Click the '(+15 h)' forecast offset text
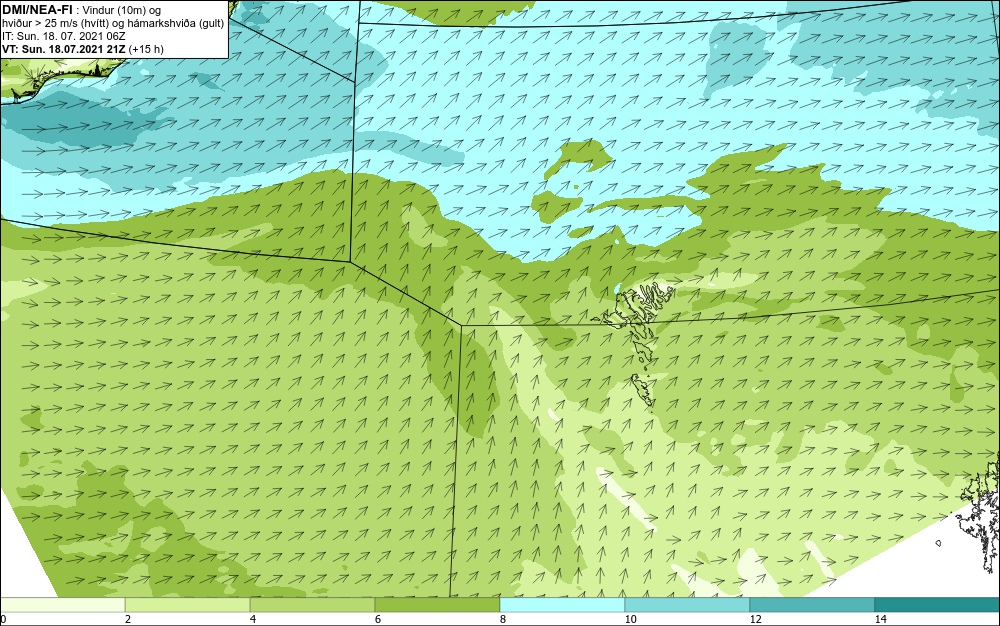 [146, 48]
